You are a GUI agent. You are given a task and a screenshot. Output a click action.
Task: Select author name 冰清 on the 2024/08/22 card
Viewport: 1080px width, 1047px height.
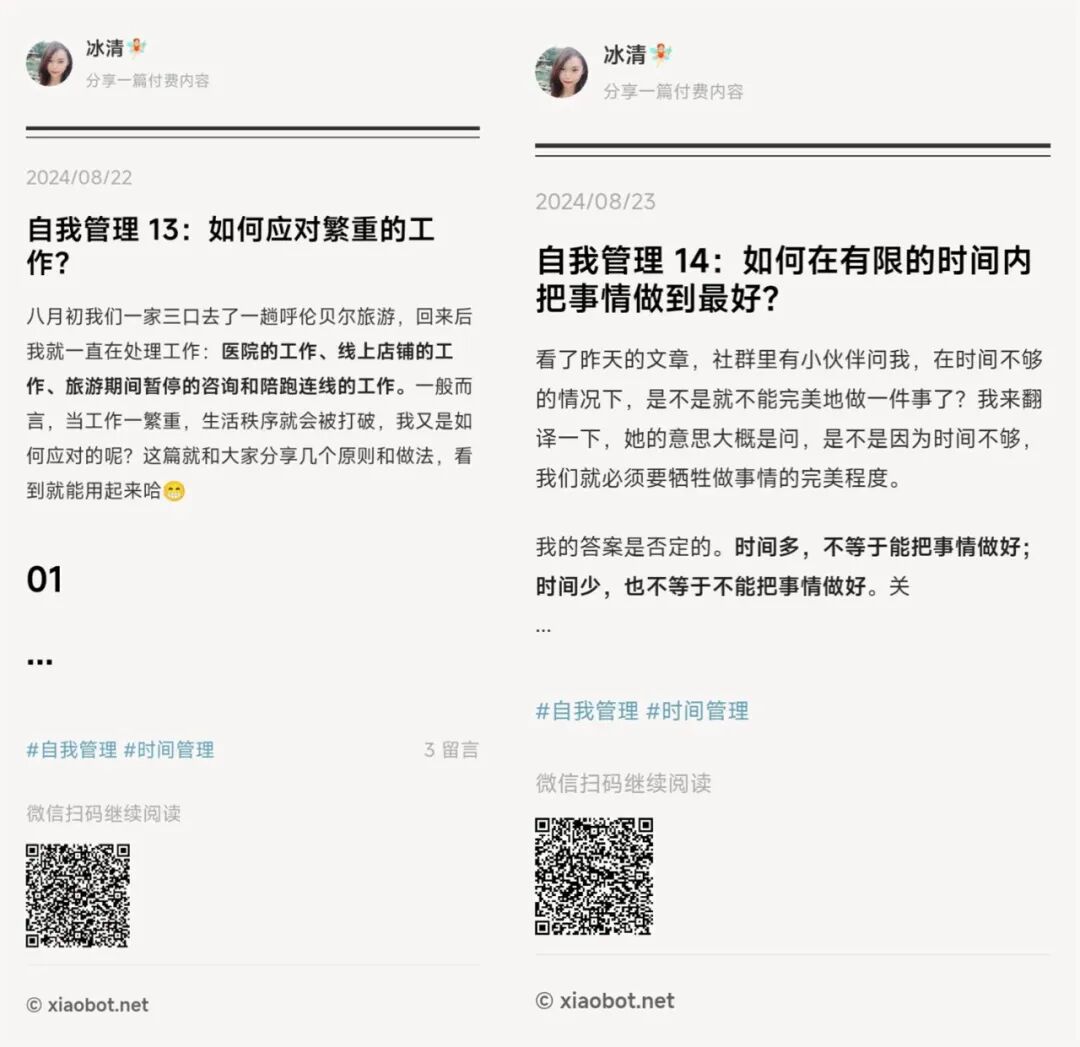pos(105,48)
